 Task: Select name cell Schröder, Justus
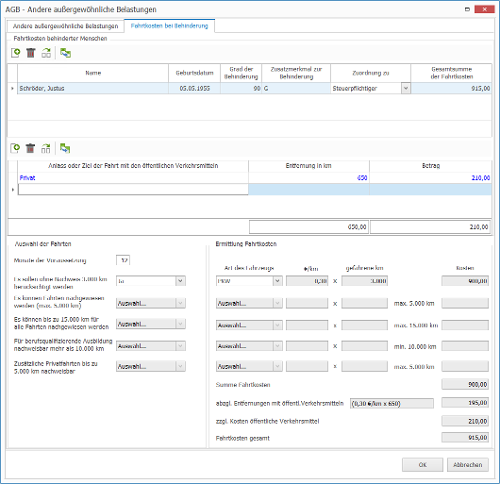pos(93,88)
